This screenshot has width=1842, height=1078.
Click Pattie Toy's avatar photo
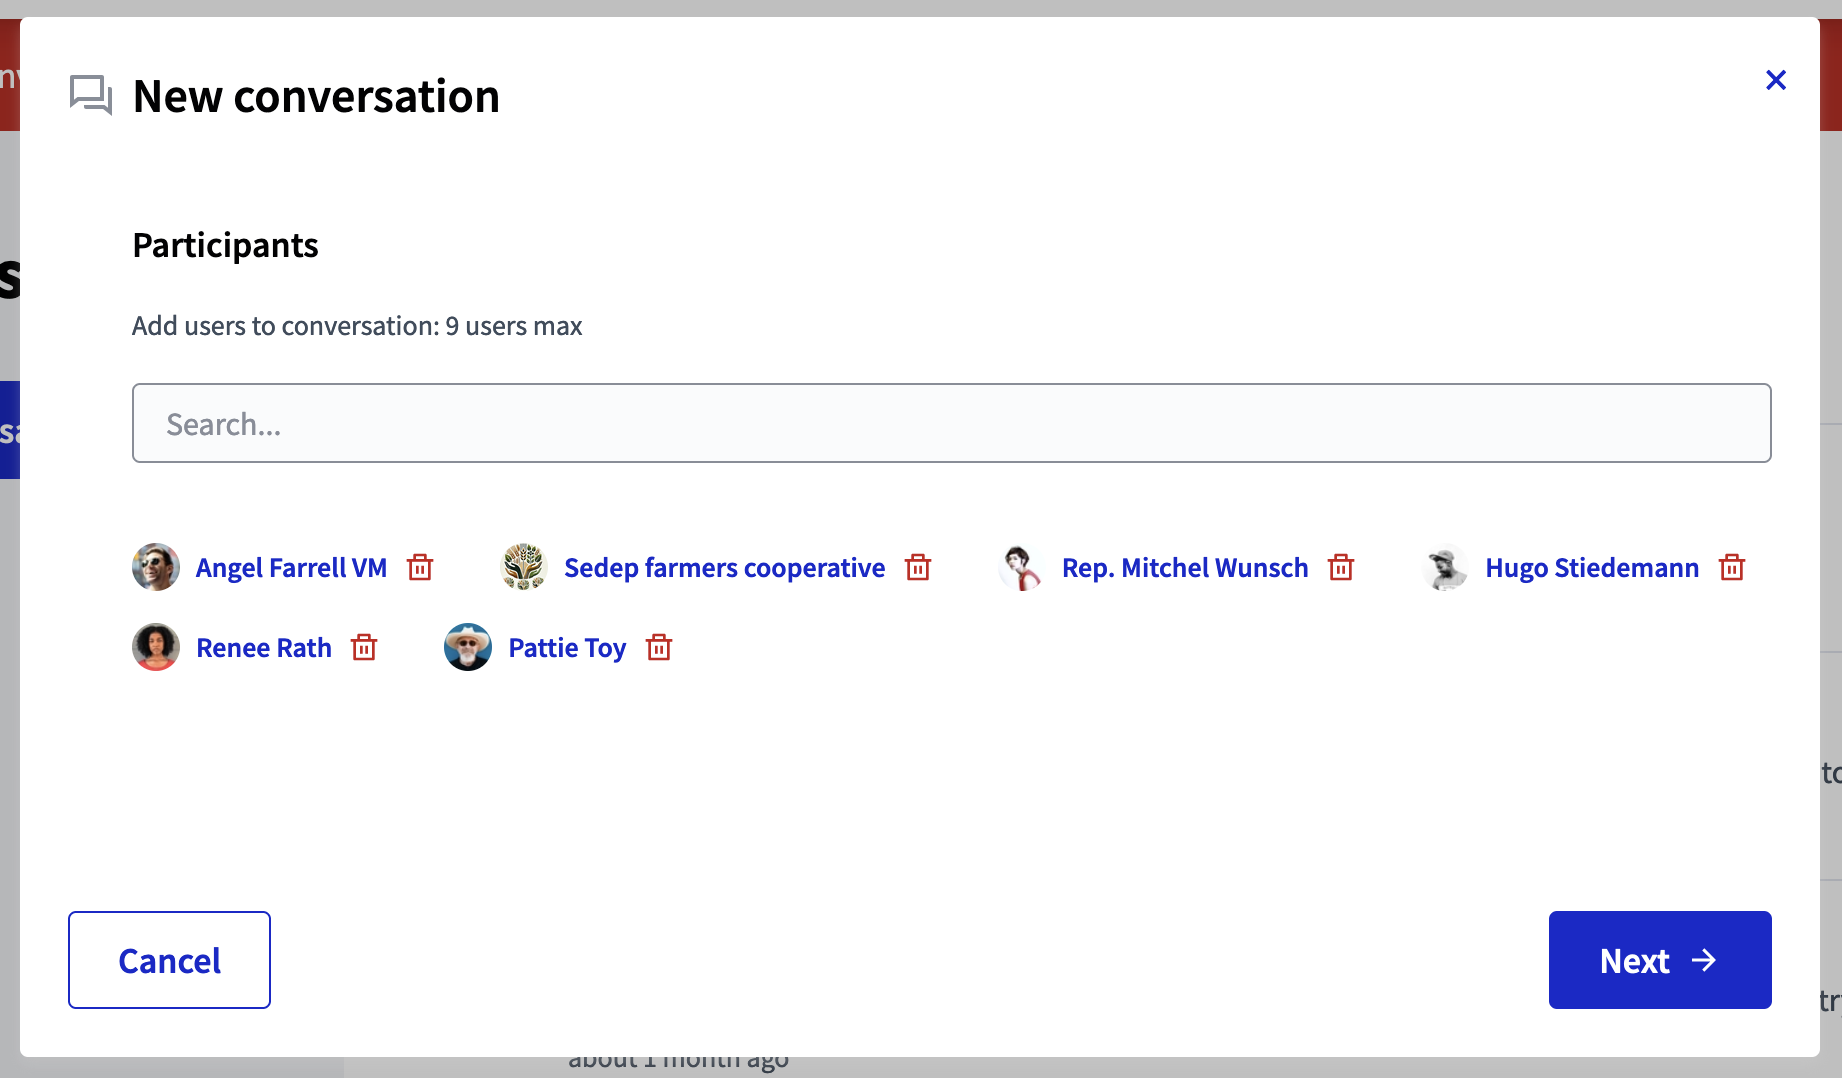(x=467, y=647)
